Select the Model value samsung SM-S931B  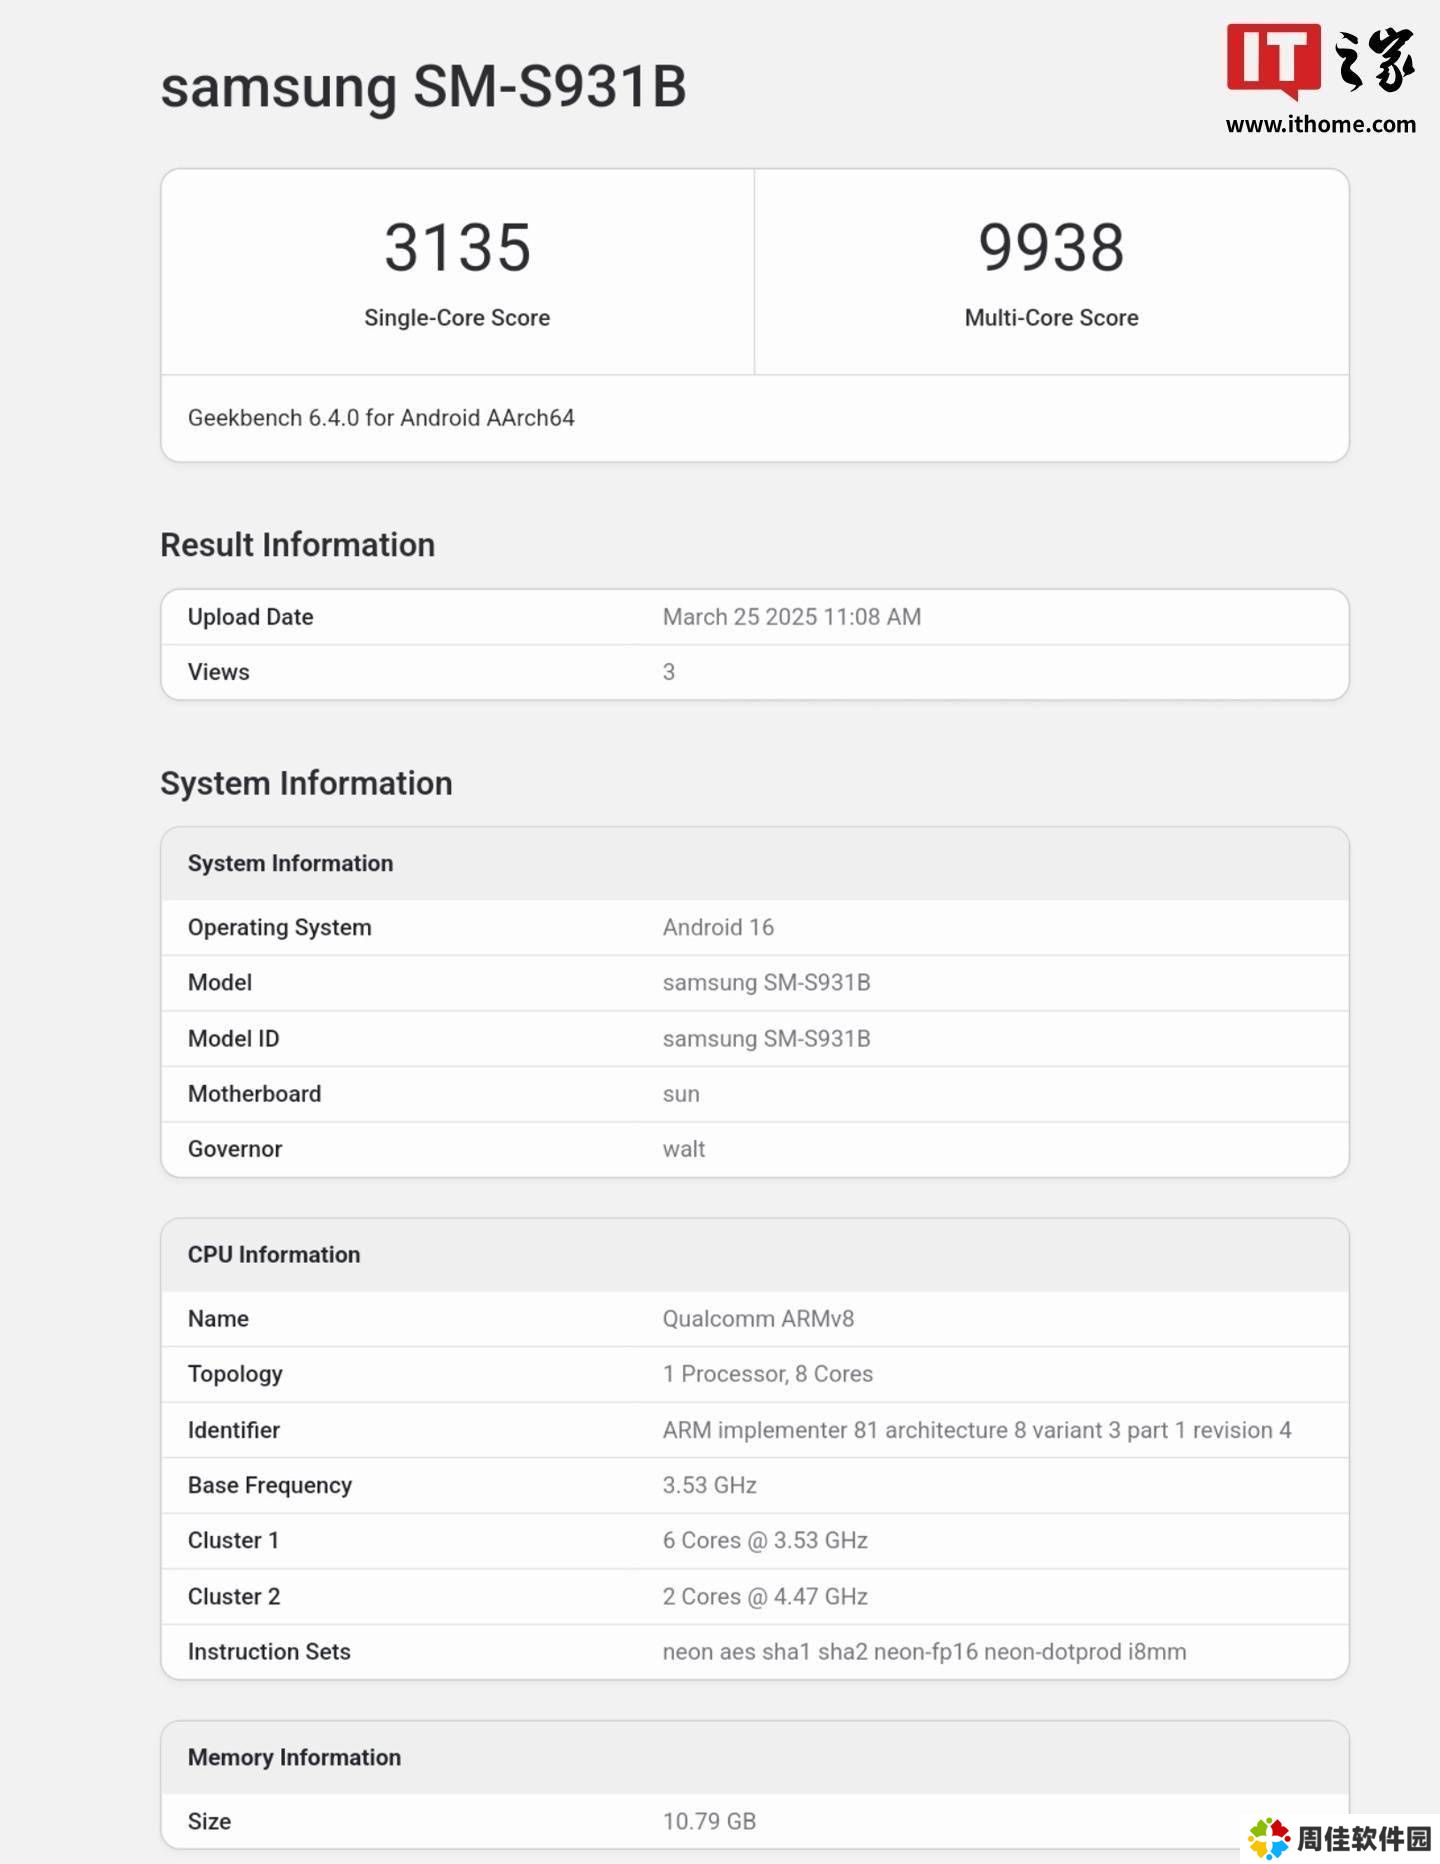tap(767, 983)
